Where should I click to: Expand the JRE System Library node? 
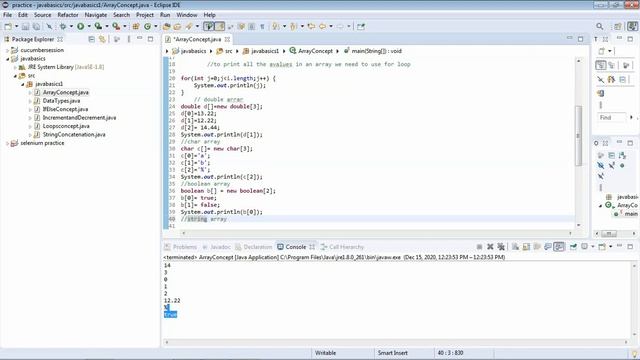[15, 67]
